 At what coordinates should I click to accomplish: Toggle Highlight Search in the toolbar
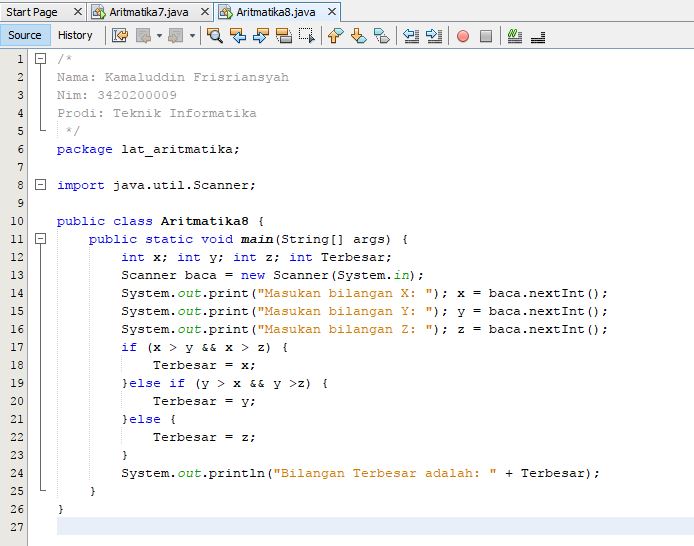(x=284, y=35)
